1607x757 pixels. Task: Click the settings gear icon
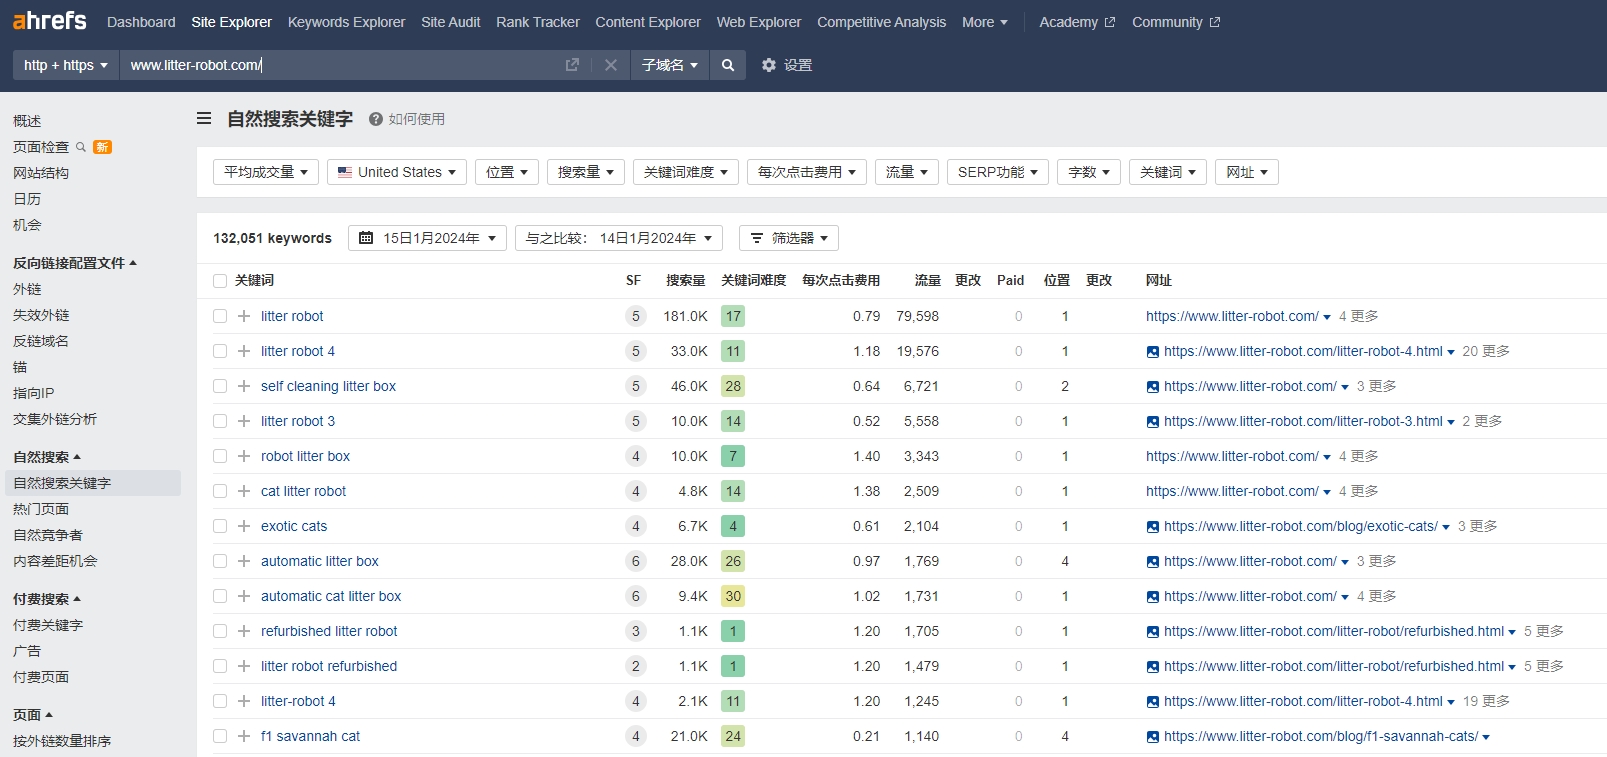[x=769, y=65]
